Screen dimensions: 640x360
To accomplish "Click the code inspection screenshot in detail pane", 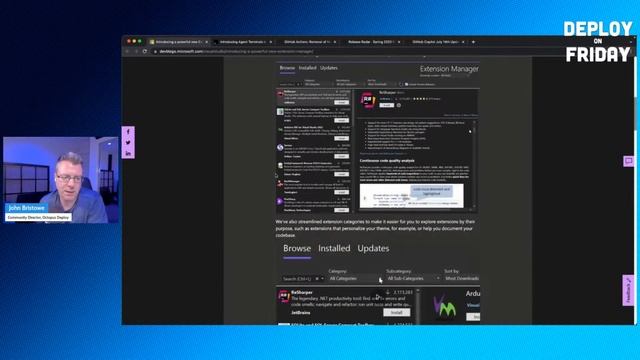I will point(411,196).
